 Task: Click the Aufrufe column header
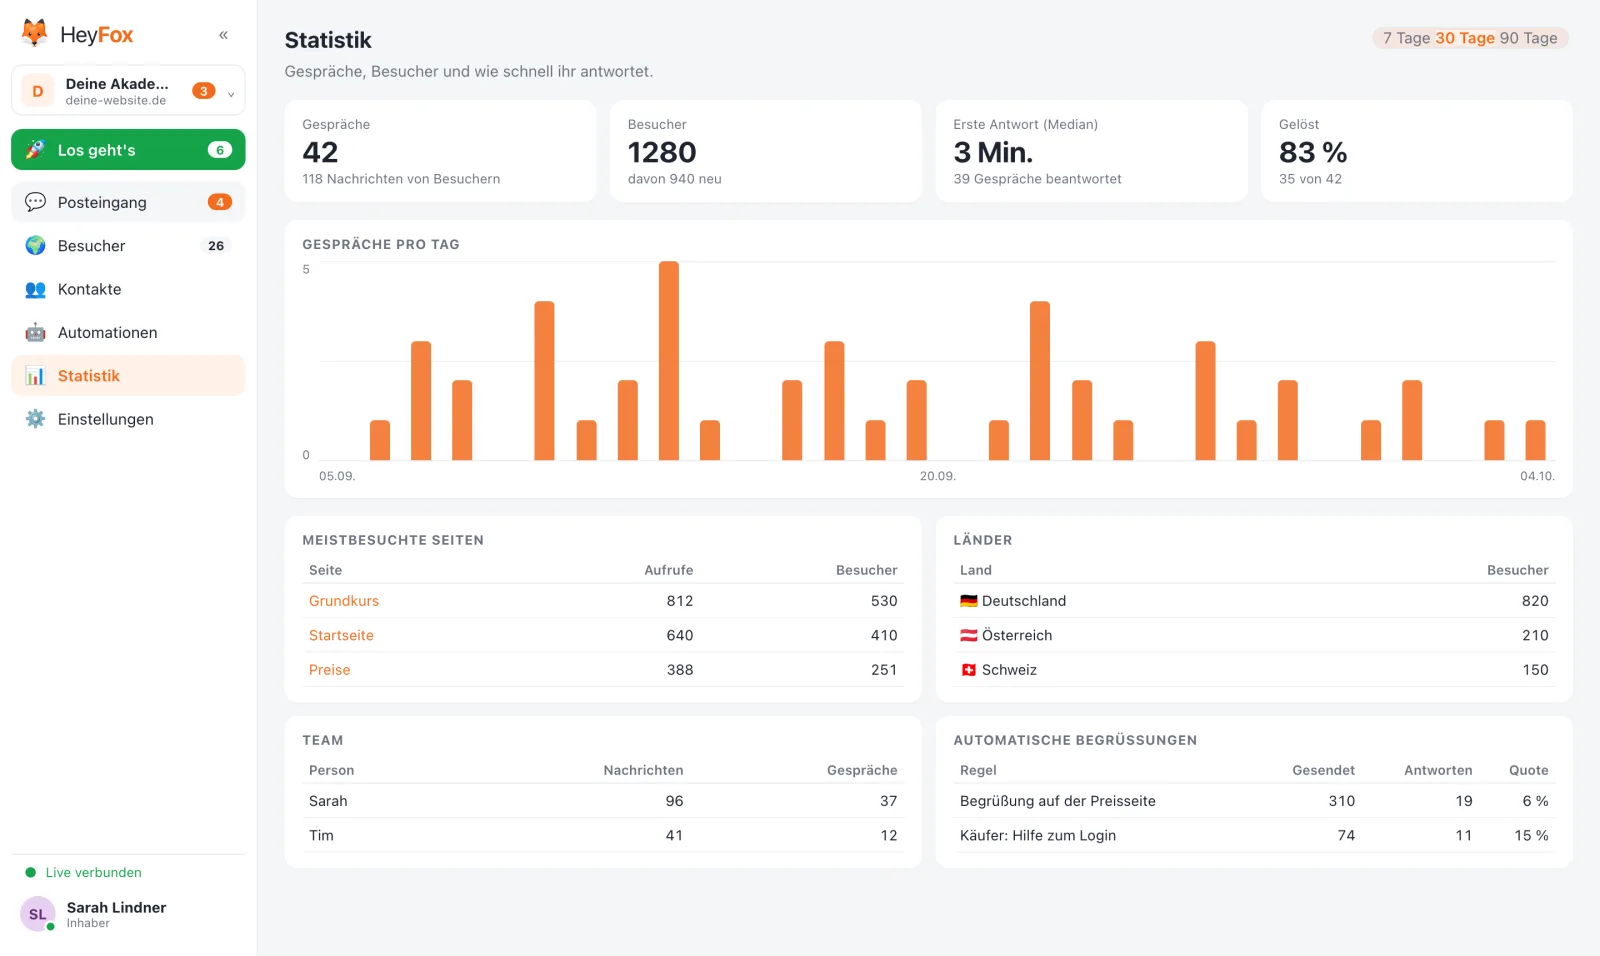(669, 570)
